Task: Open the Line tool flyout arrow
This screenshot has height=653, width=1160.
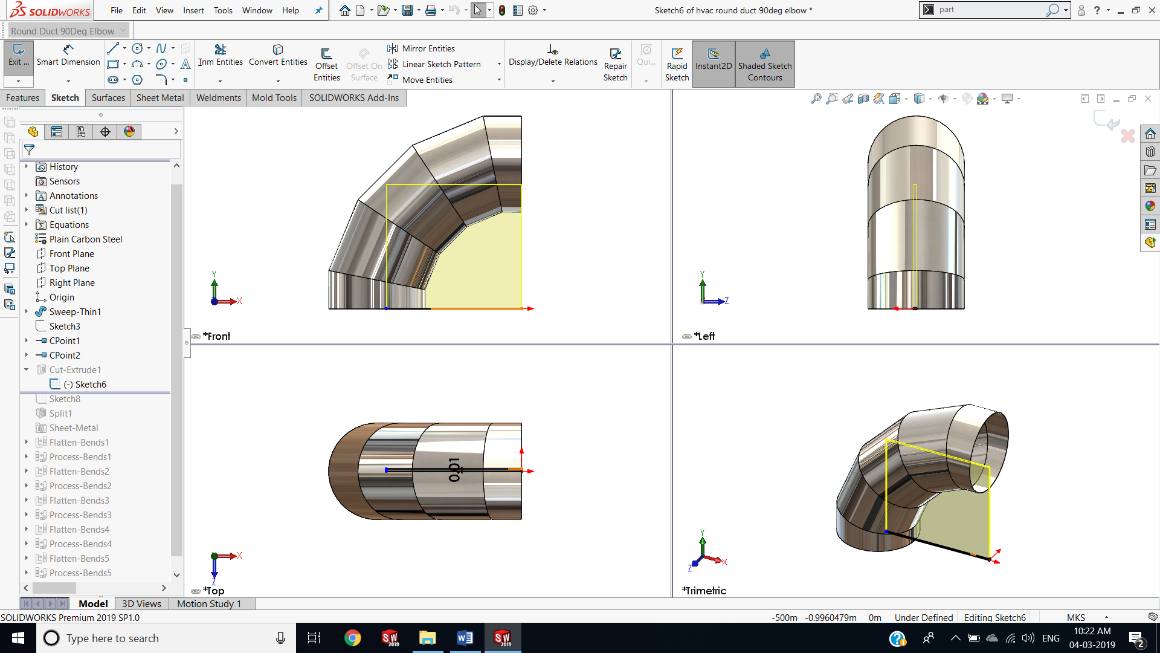Action: point(123,46)
